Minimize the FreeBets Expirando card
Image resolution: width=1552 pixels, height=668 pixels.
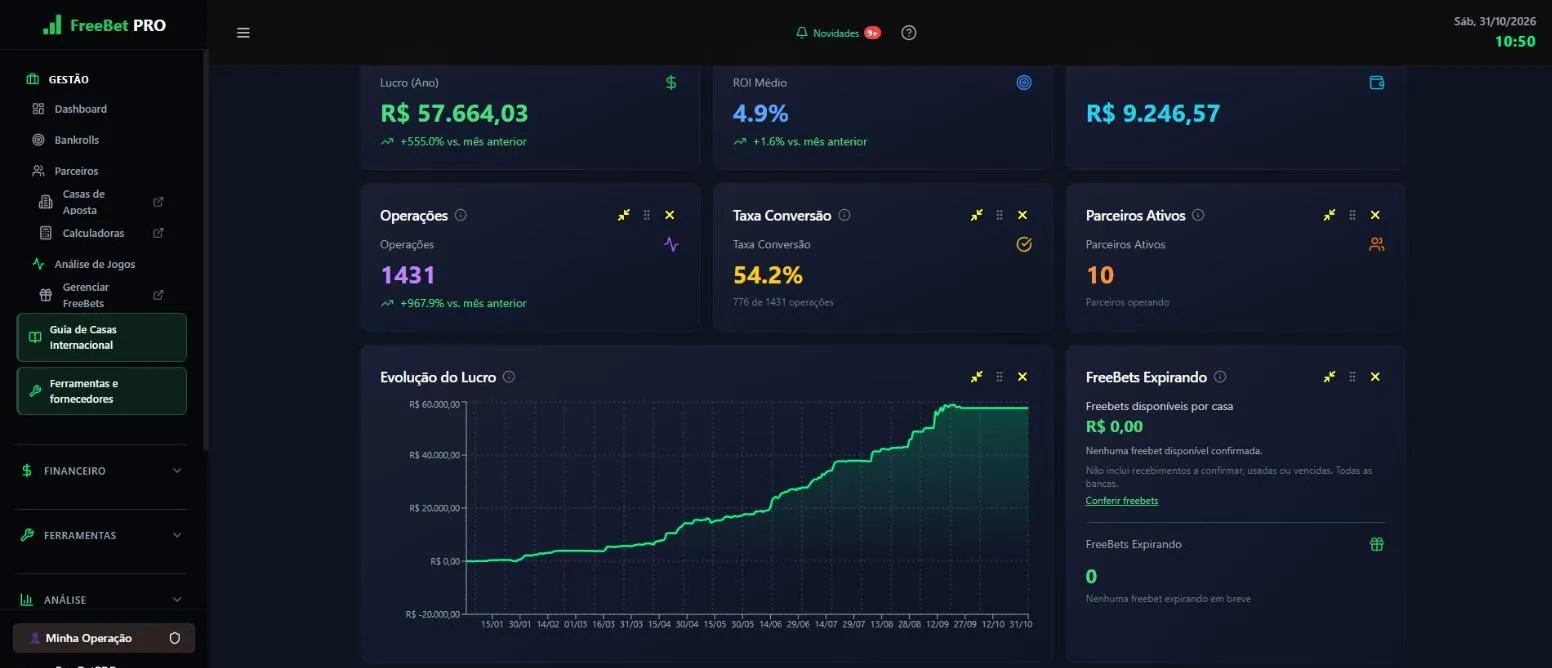tap(1329, 377)
